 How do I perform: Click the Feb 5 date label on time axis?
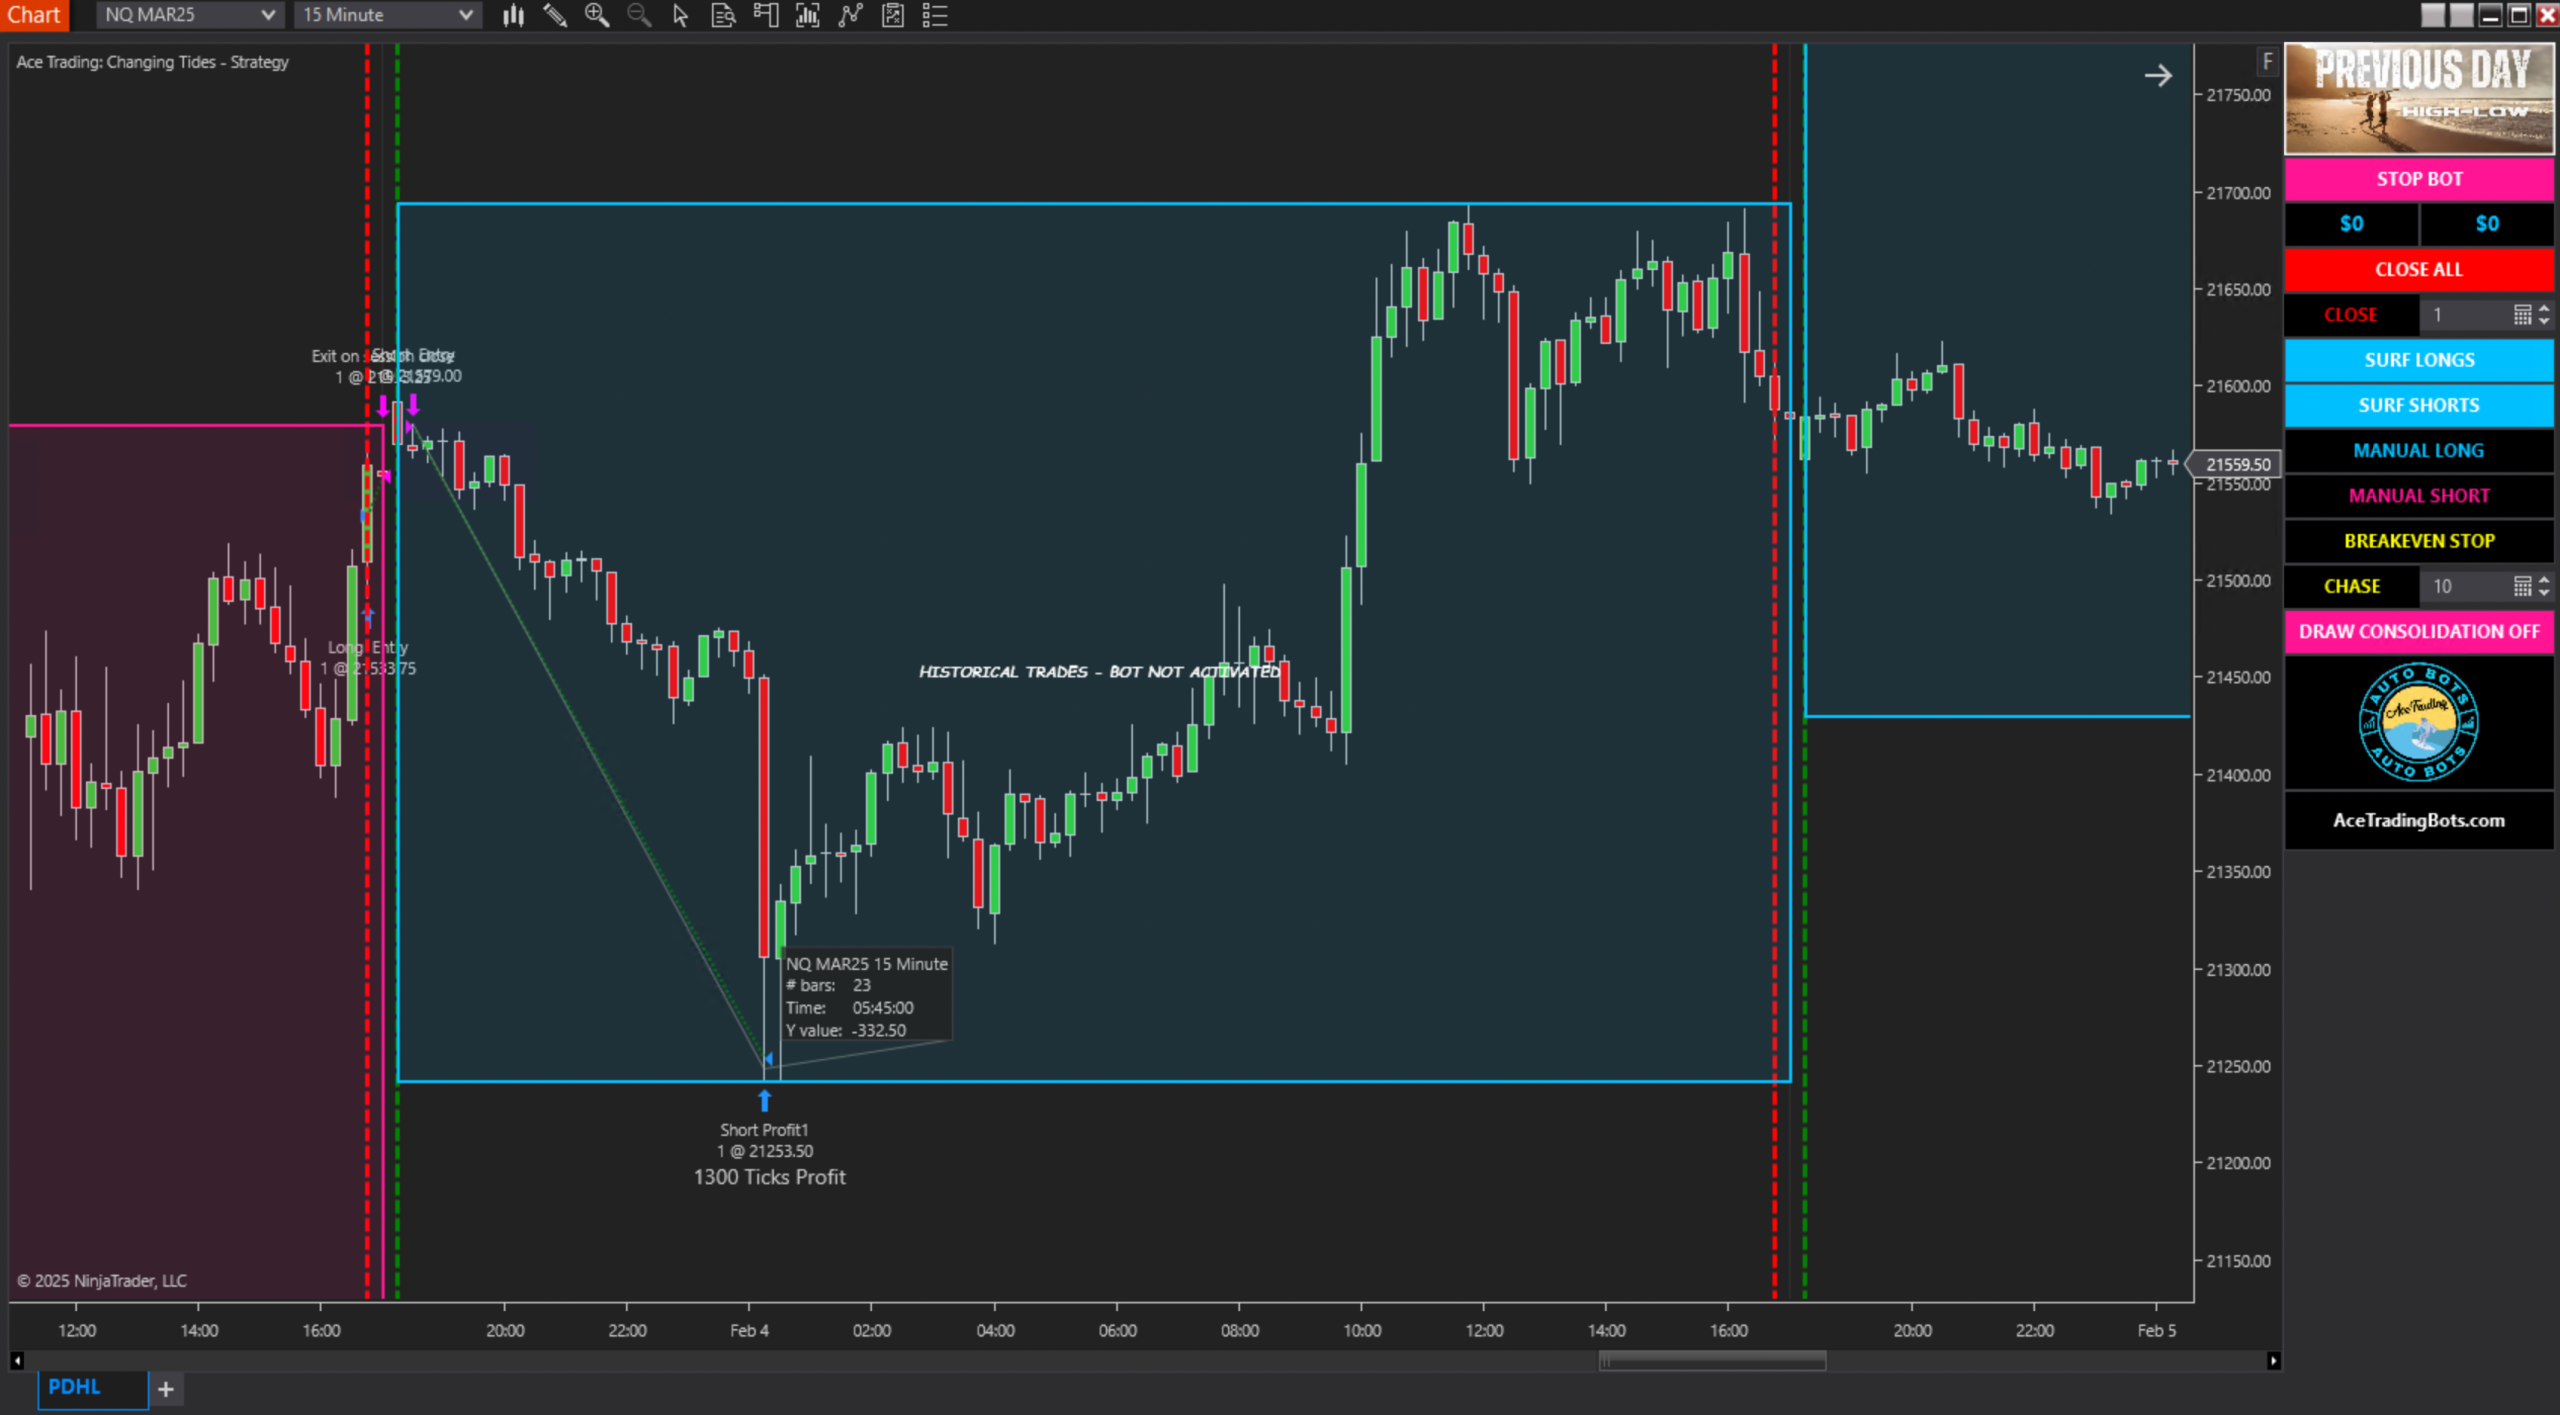[2156, 1330]
